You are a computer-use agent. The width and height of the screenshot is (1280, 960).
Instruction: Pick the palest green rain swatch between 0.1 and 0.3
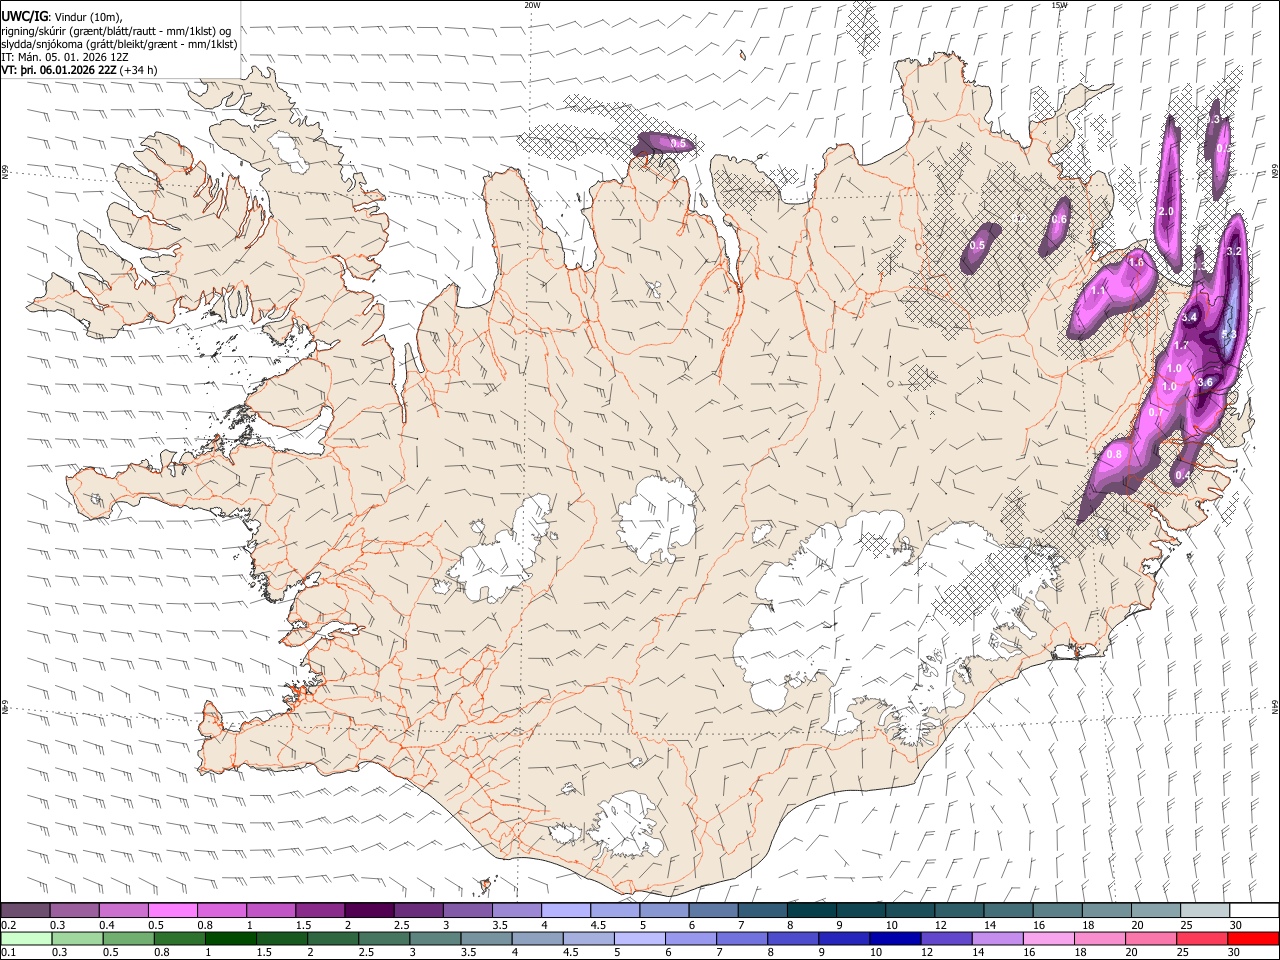coord(25,938)
